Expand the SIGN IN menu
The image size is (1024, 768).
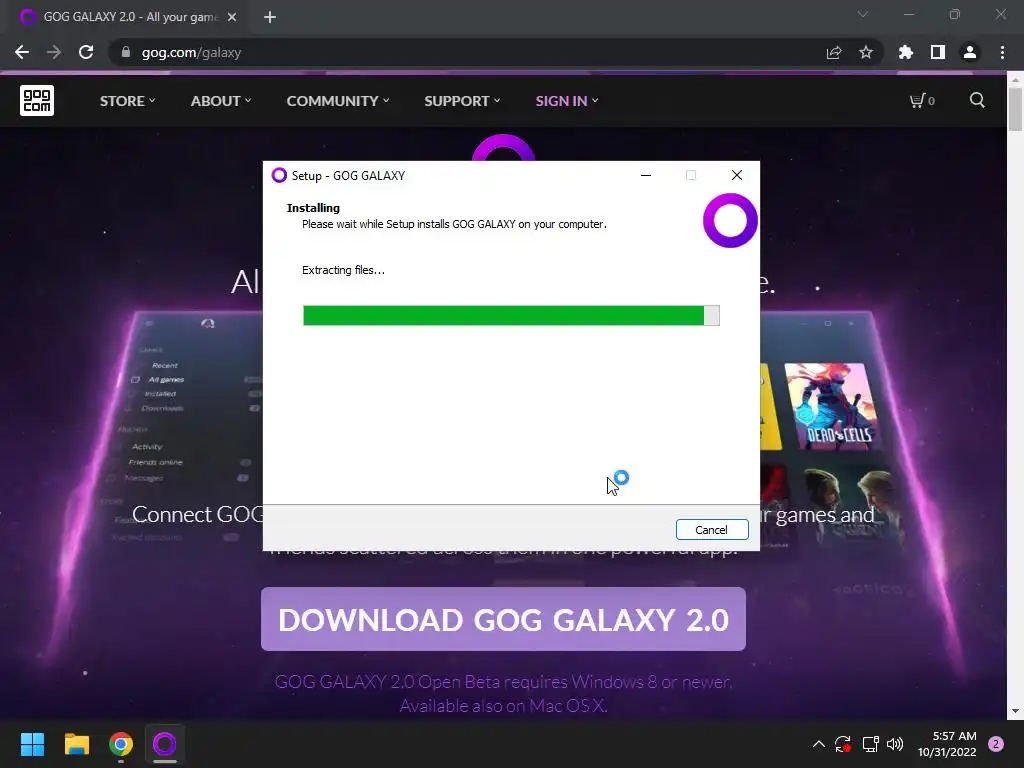coord(567,101)
